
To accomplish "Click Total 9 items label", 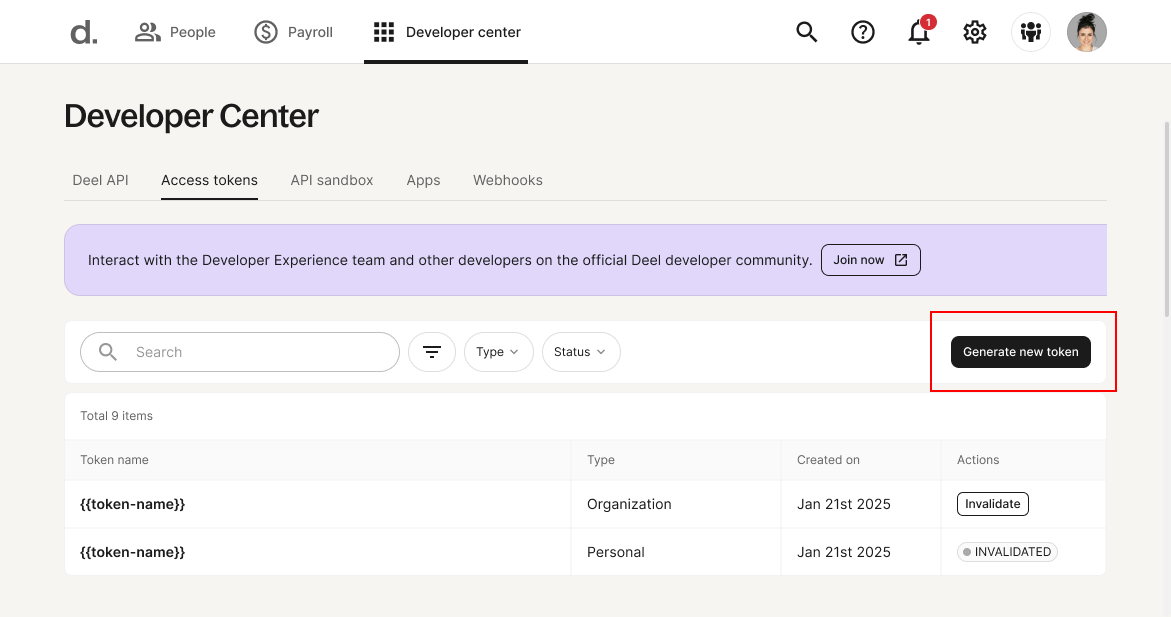I will [117, 416].
